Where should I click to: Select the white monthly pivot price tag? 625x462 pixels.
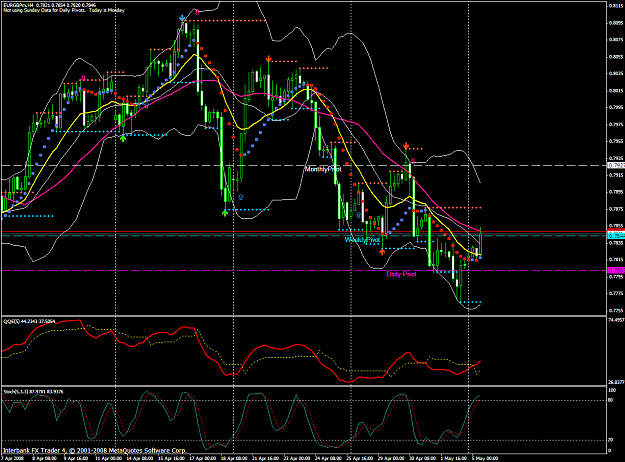pyautogui.click(x=616, y=165)
